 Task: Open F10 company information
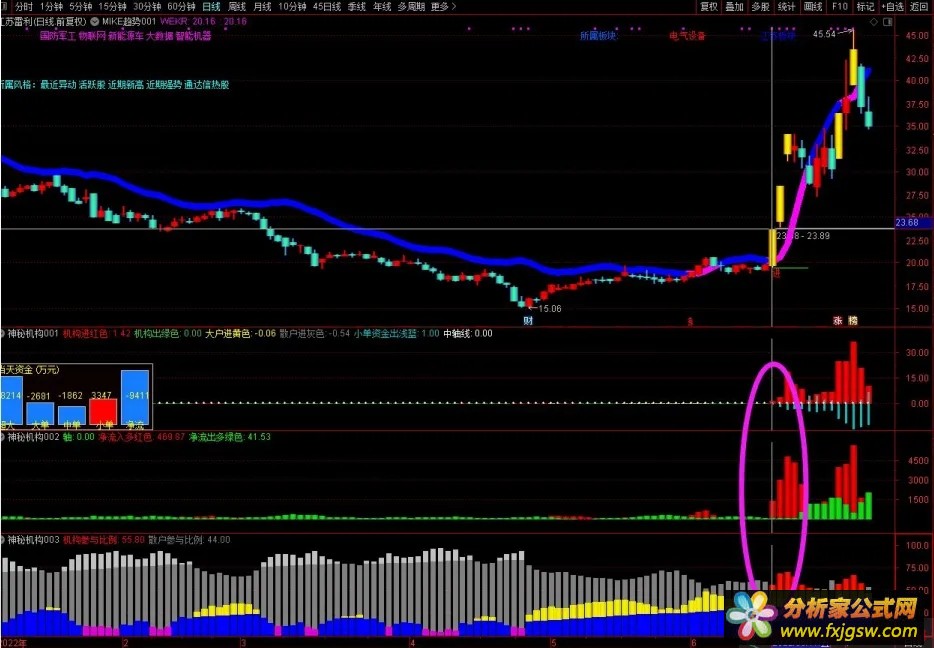(x=839, y=7)
